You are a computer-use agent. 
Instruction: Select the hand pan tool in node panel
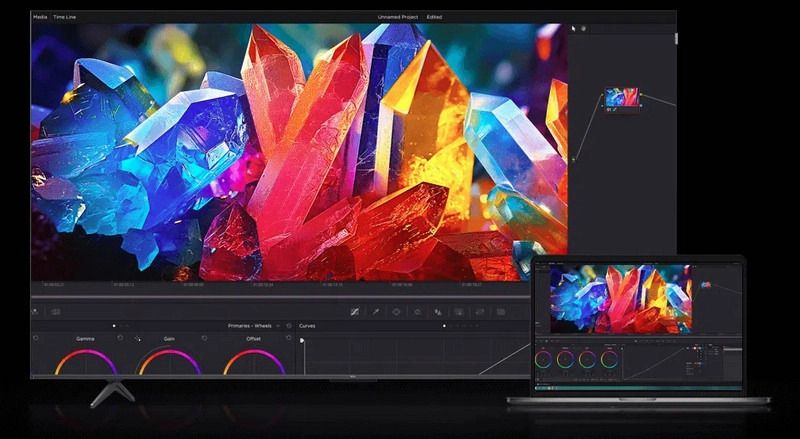(585, 28)
